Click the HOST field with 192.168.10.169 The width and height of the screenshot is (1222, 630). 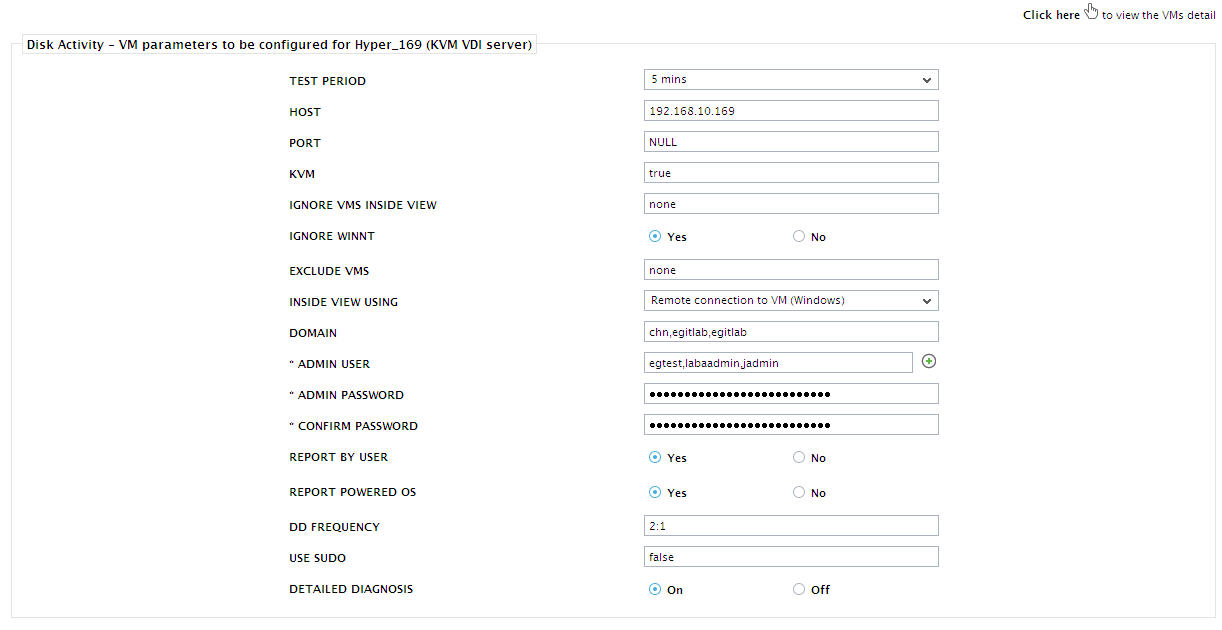pos(791,111)
